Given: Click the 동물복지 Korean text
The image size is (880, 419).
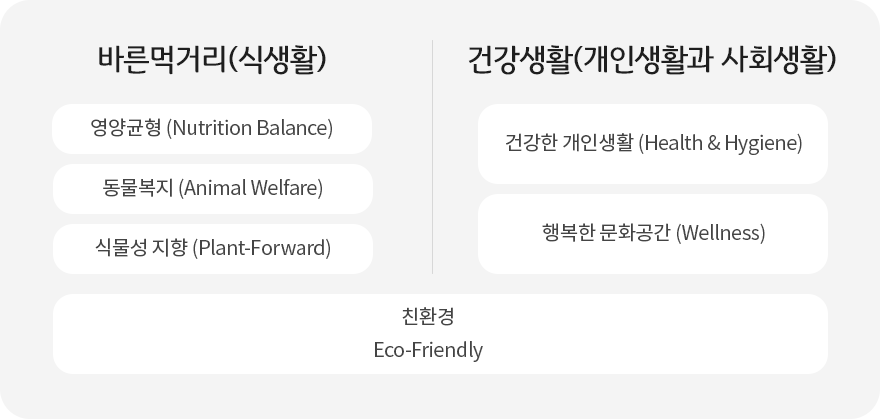Looking at the screenshot, I should pos(138,188).
